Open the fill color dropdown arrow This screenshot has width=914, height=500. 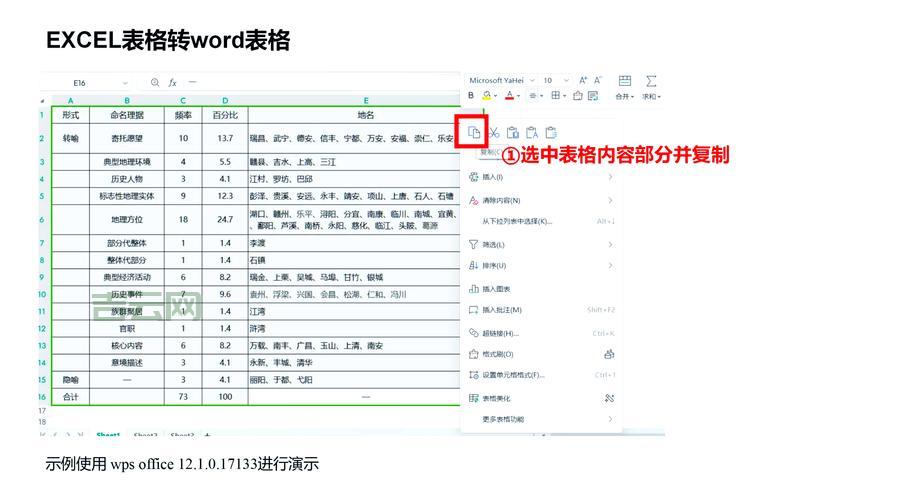click(495, 96)
